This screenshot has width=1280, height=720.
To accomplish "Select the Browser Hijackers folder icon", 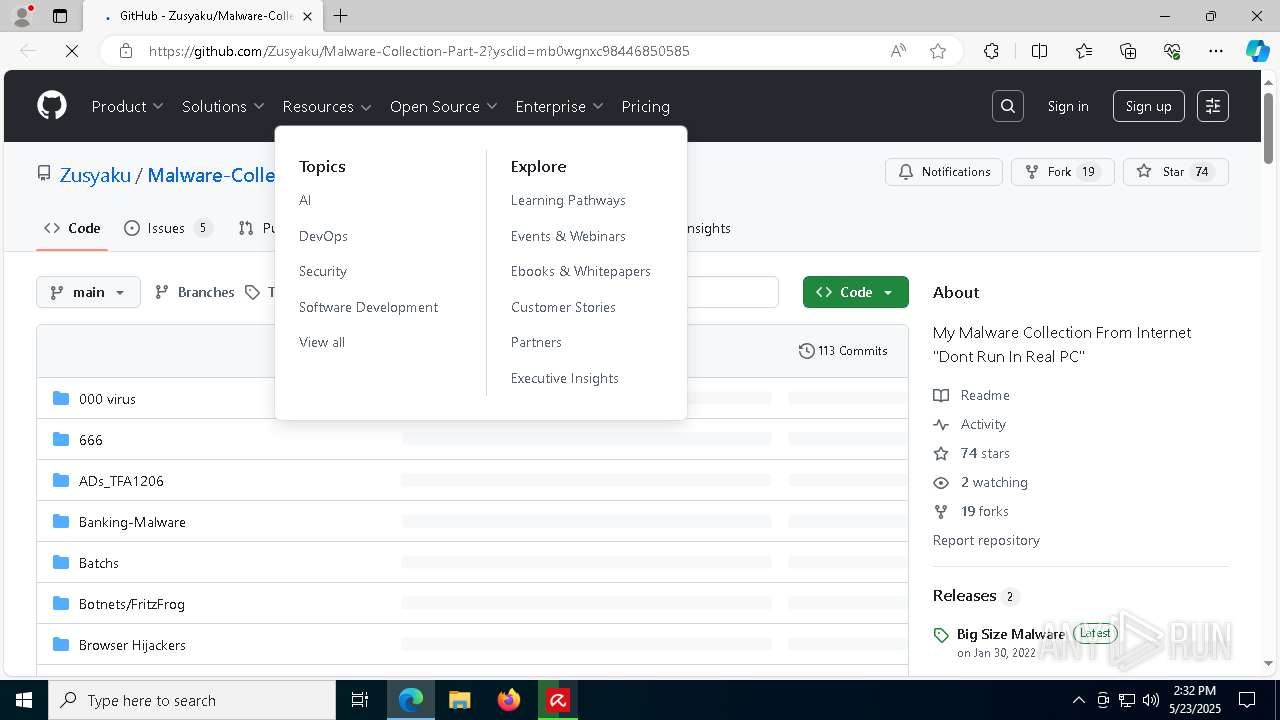I will 61,644.
